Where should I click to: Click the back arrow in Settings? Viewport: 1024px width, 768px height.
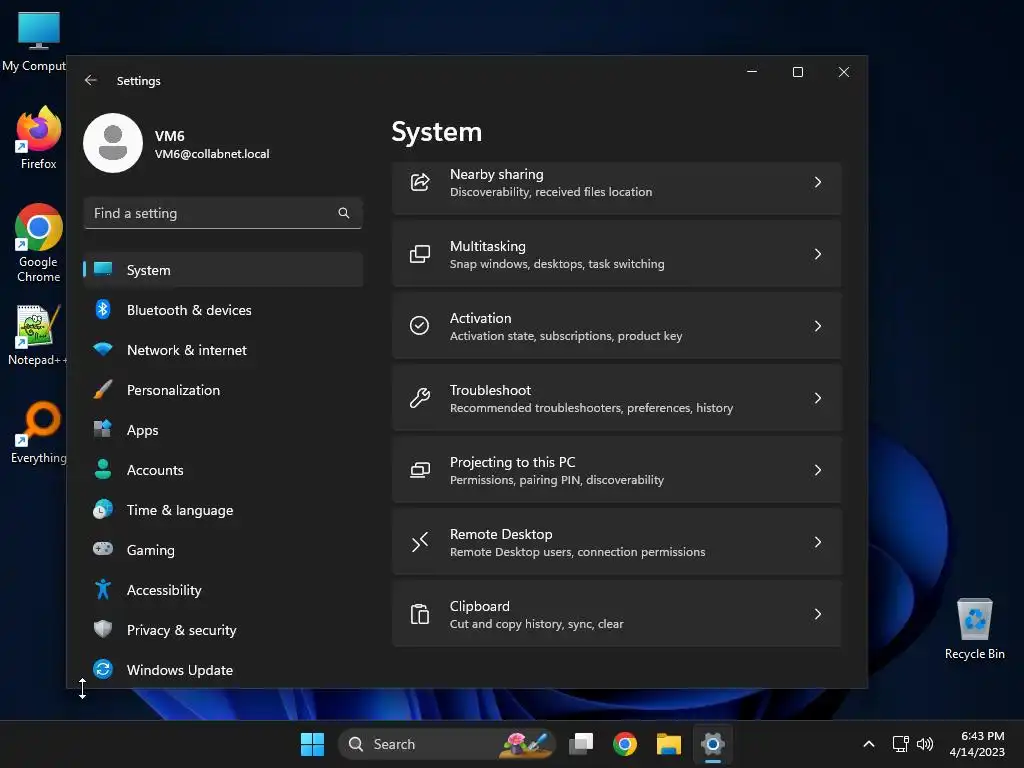[x=91, y=80]
